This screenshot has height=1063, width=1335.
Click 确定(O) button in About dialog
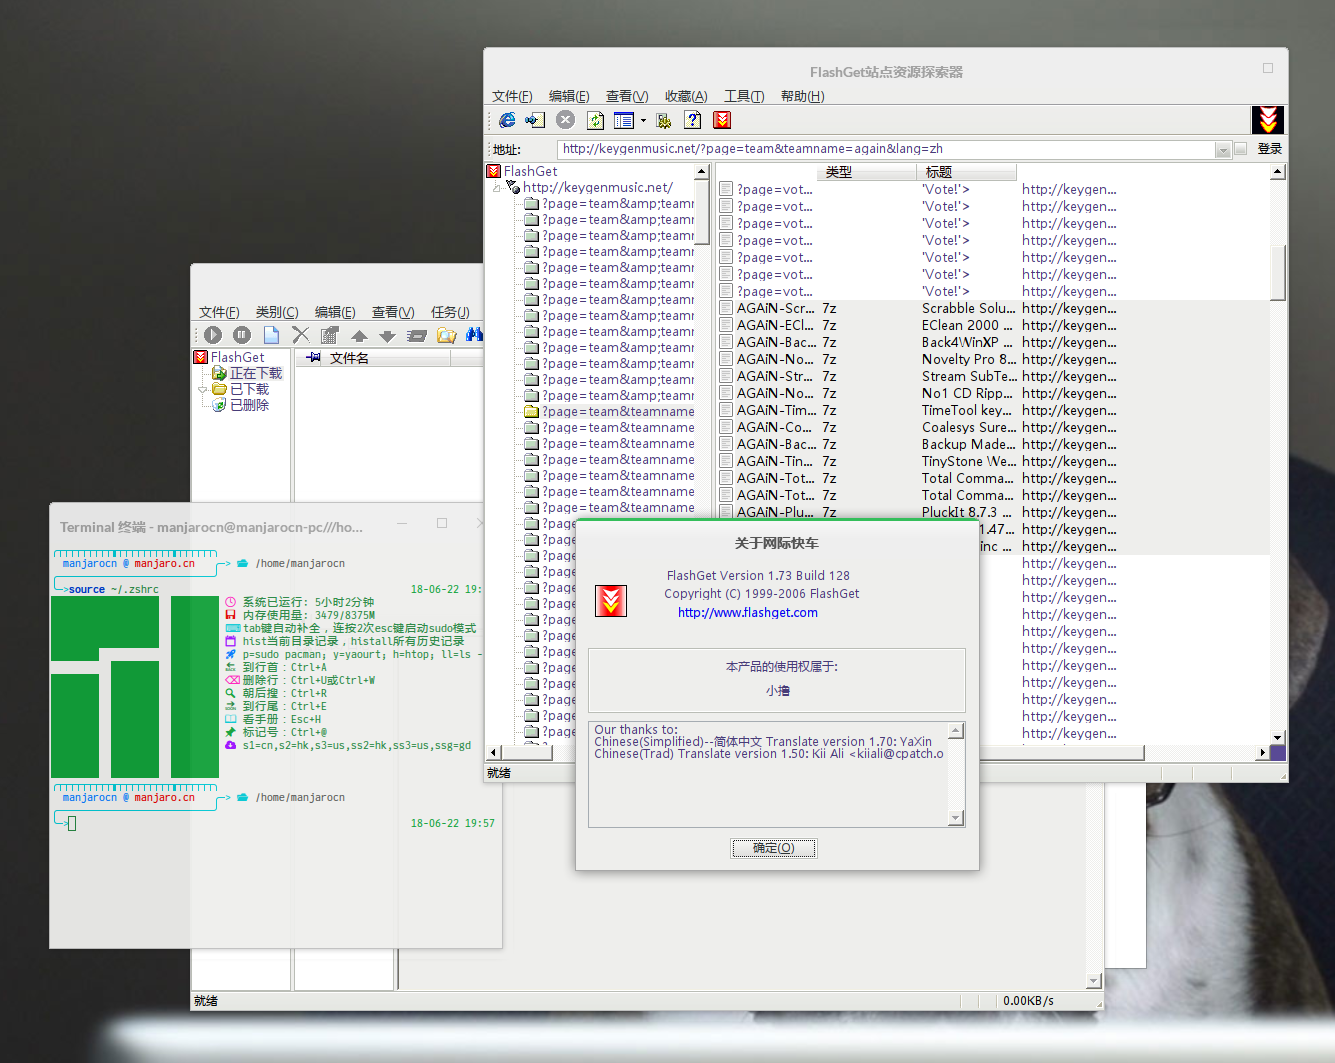[774, 848]
